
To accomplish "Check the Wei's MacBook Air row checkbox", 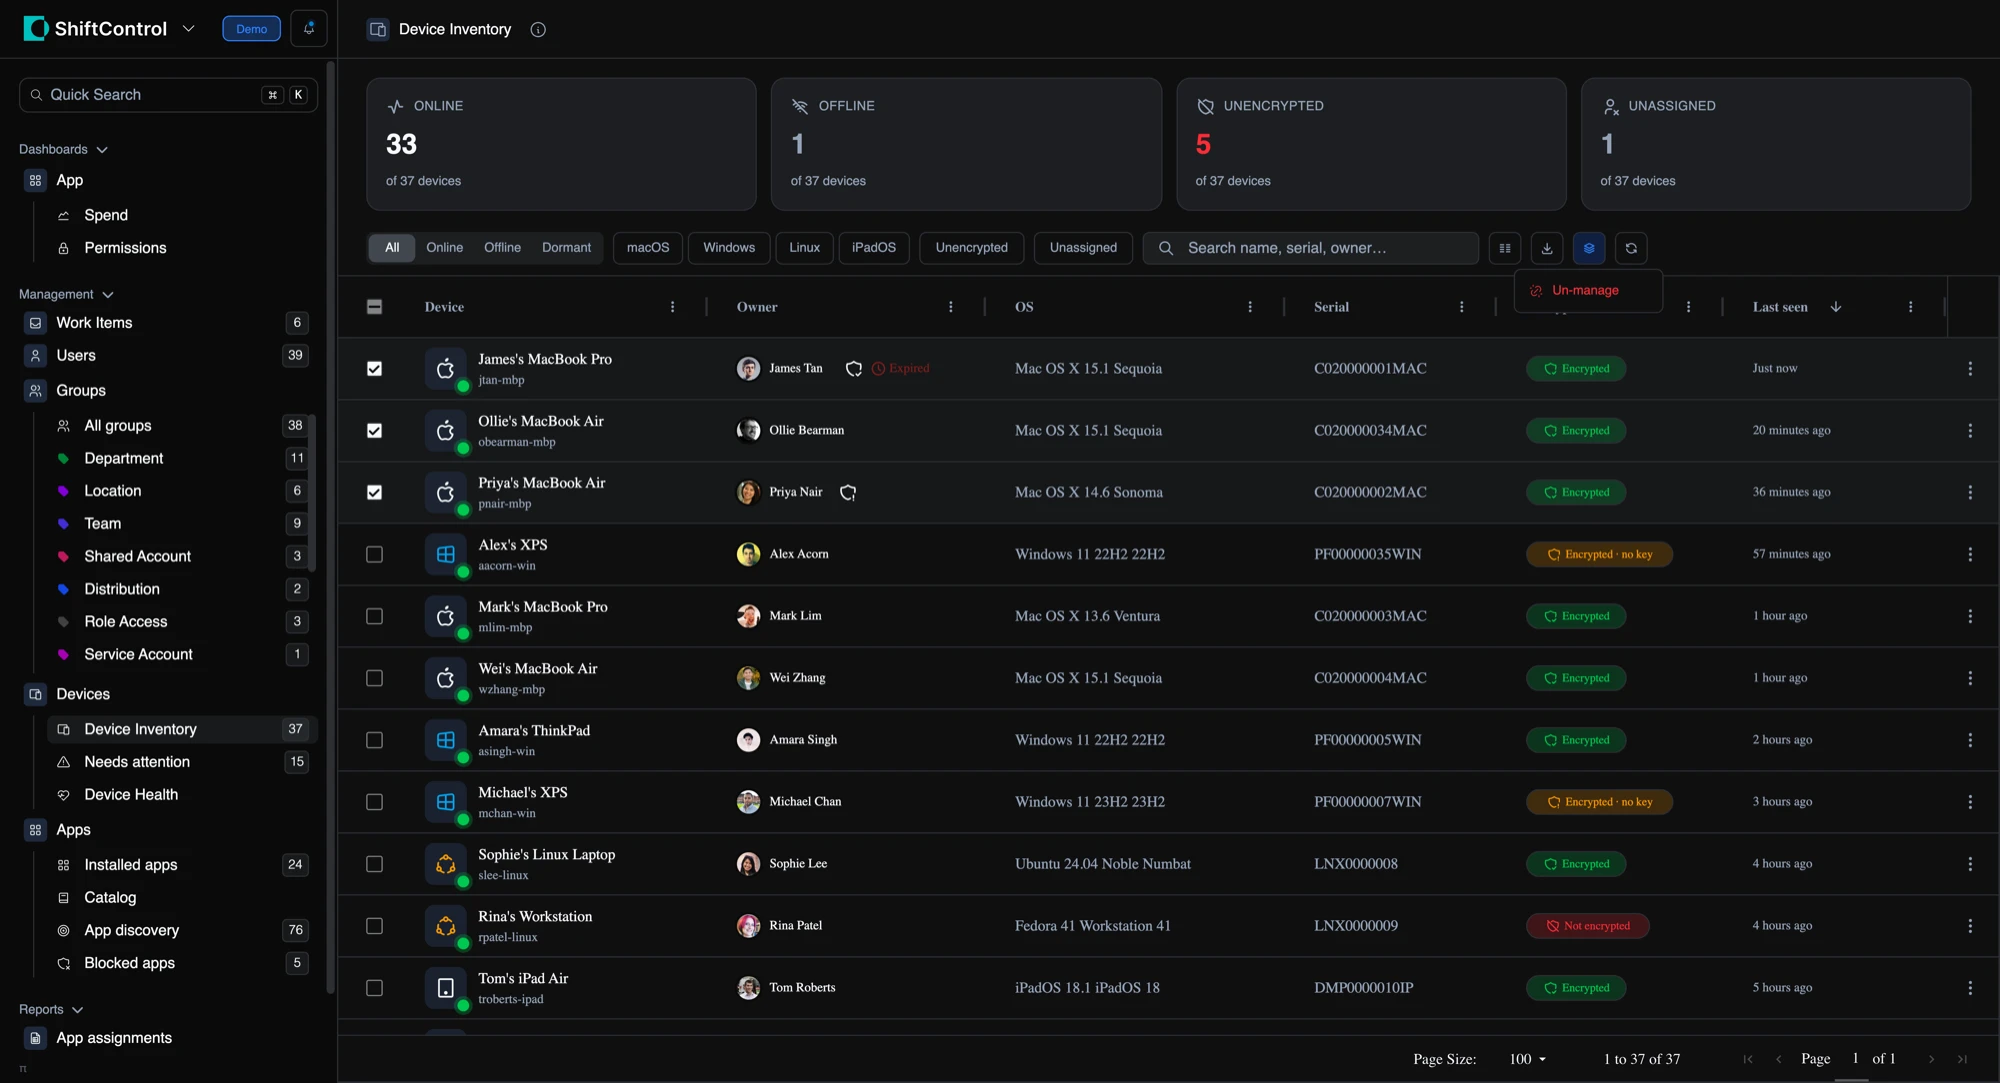I will pyautogui.click(x=374, y=679).
